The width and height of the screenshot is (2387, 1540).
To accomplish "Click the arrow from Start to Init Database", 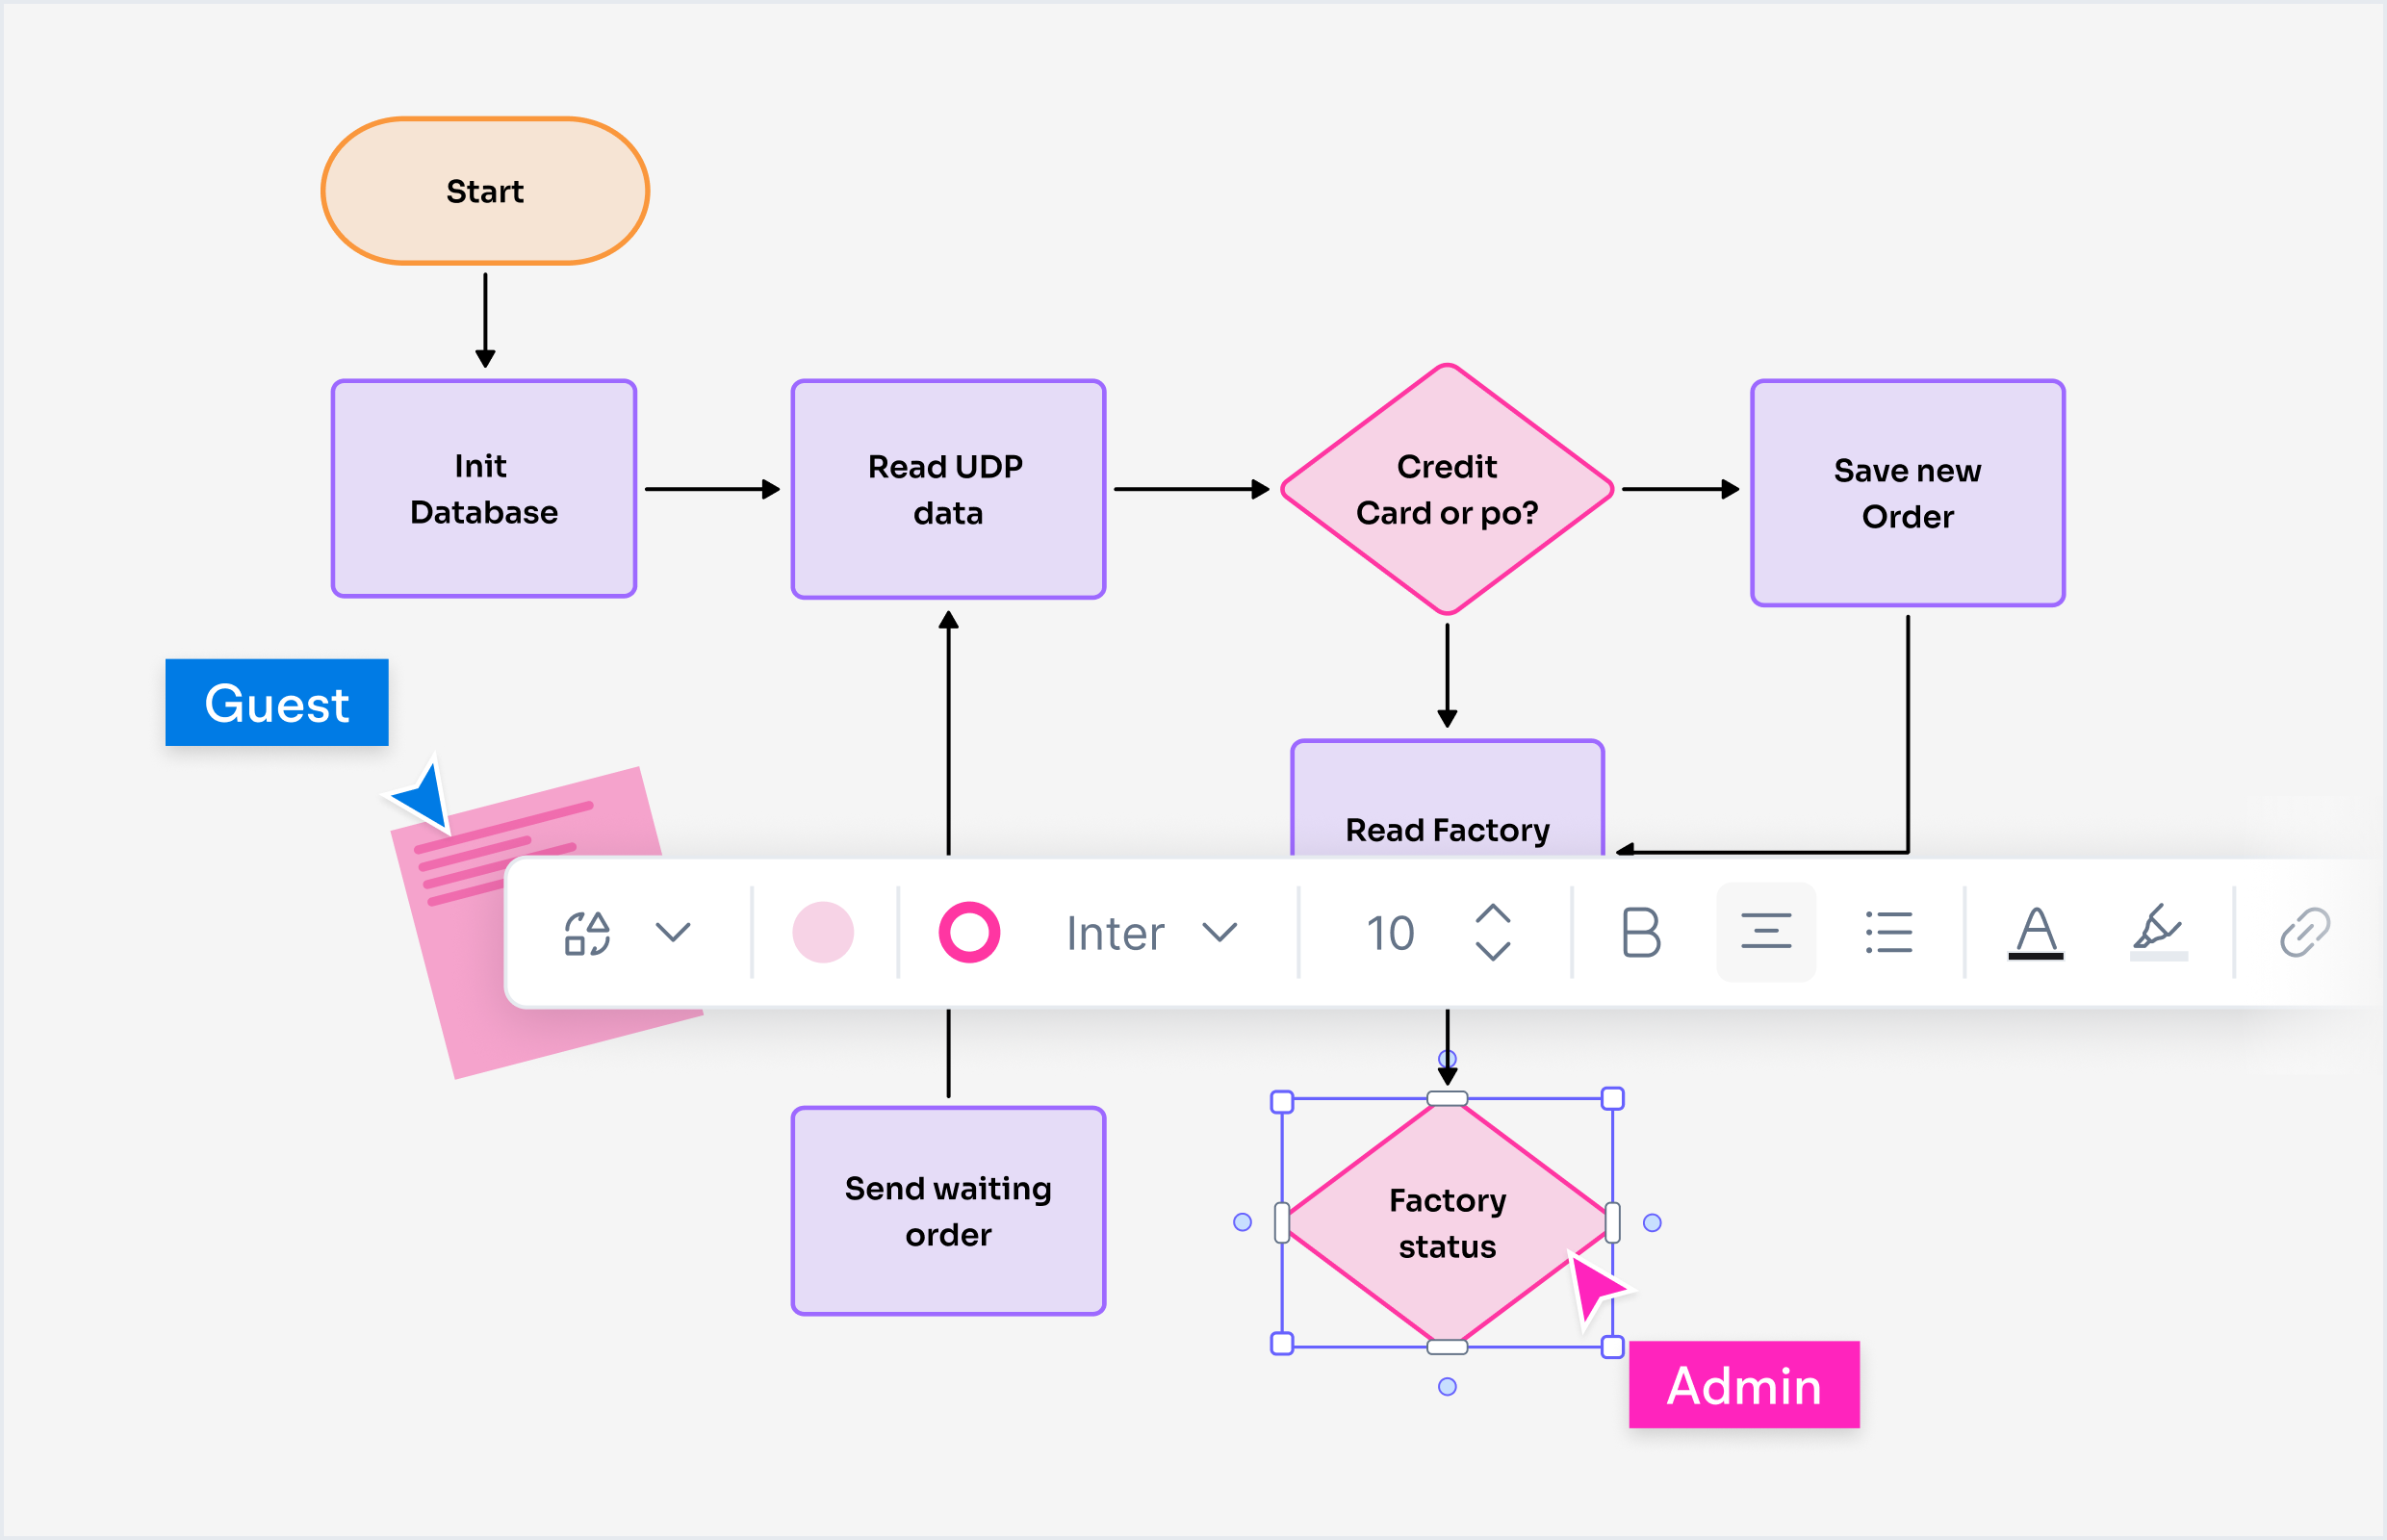I will [485, 320].
